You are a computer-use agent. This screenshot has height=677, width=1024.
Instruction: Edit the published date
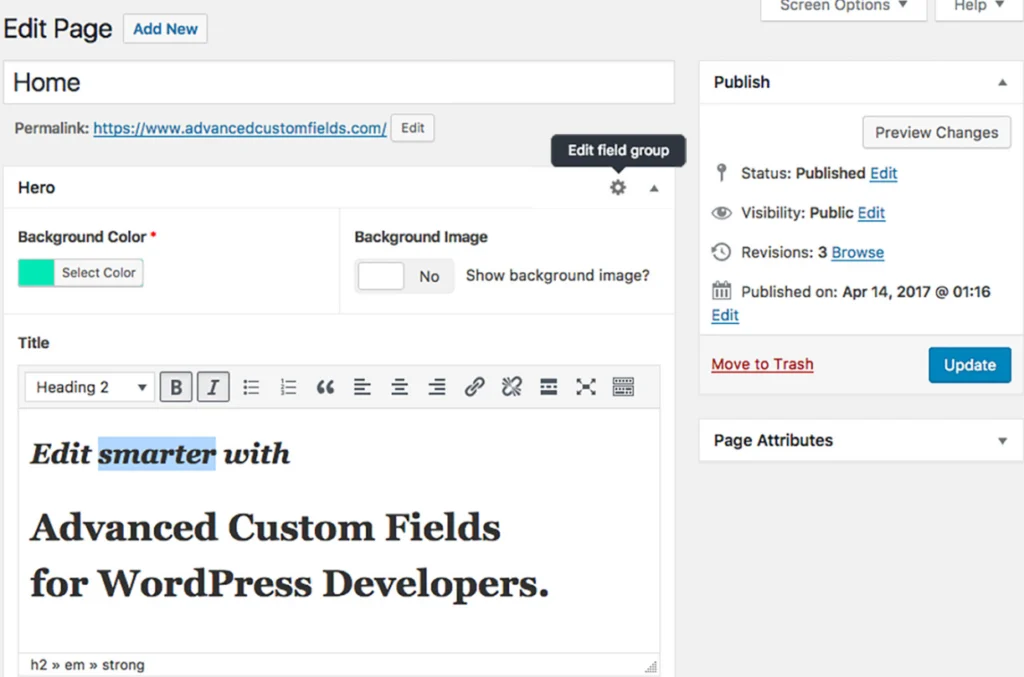[x=725, y=315]
